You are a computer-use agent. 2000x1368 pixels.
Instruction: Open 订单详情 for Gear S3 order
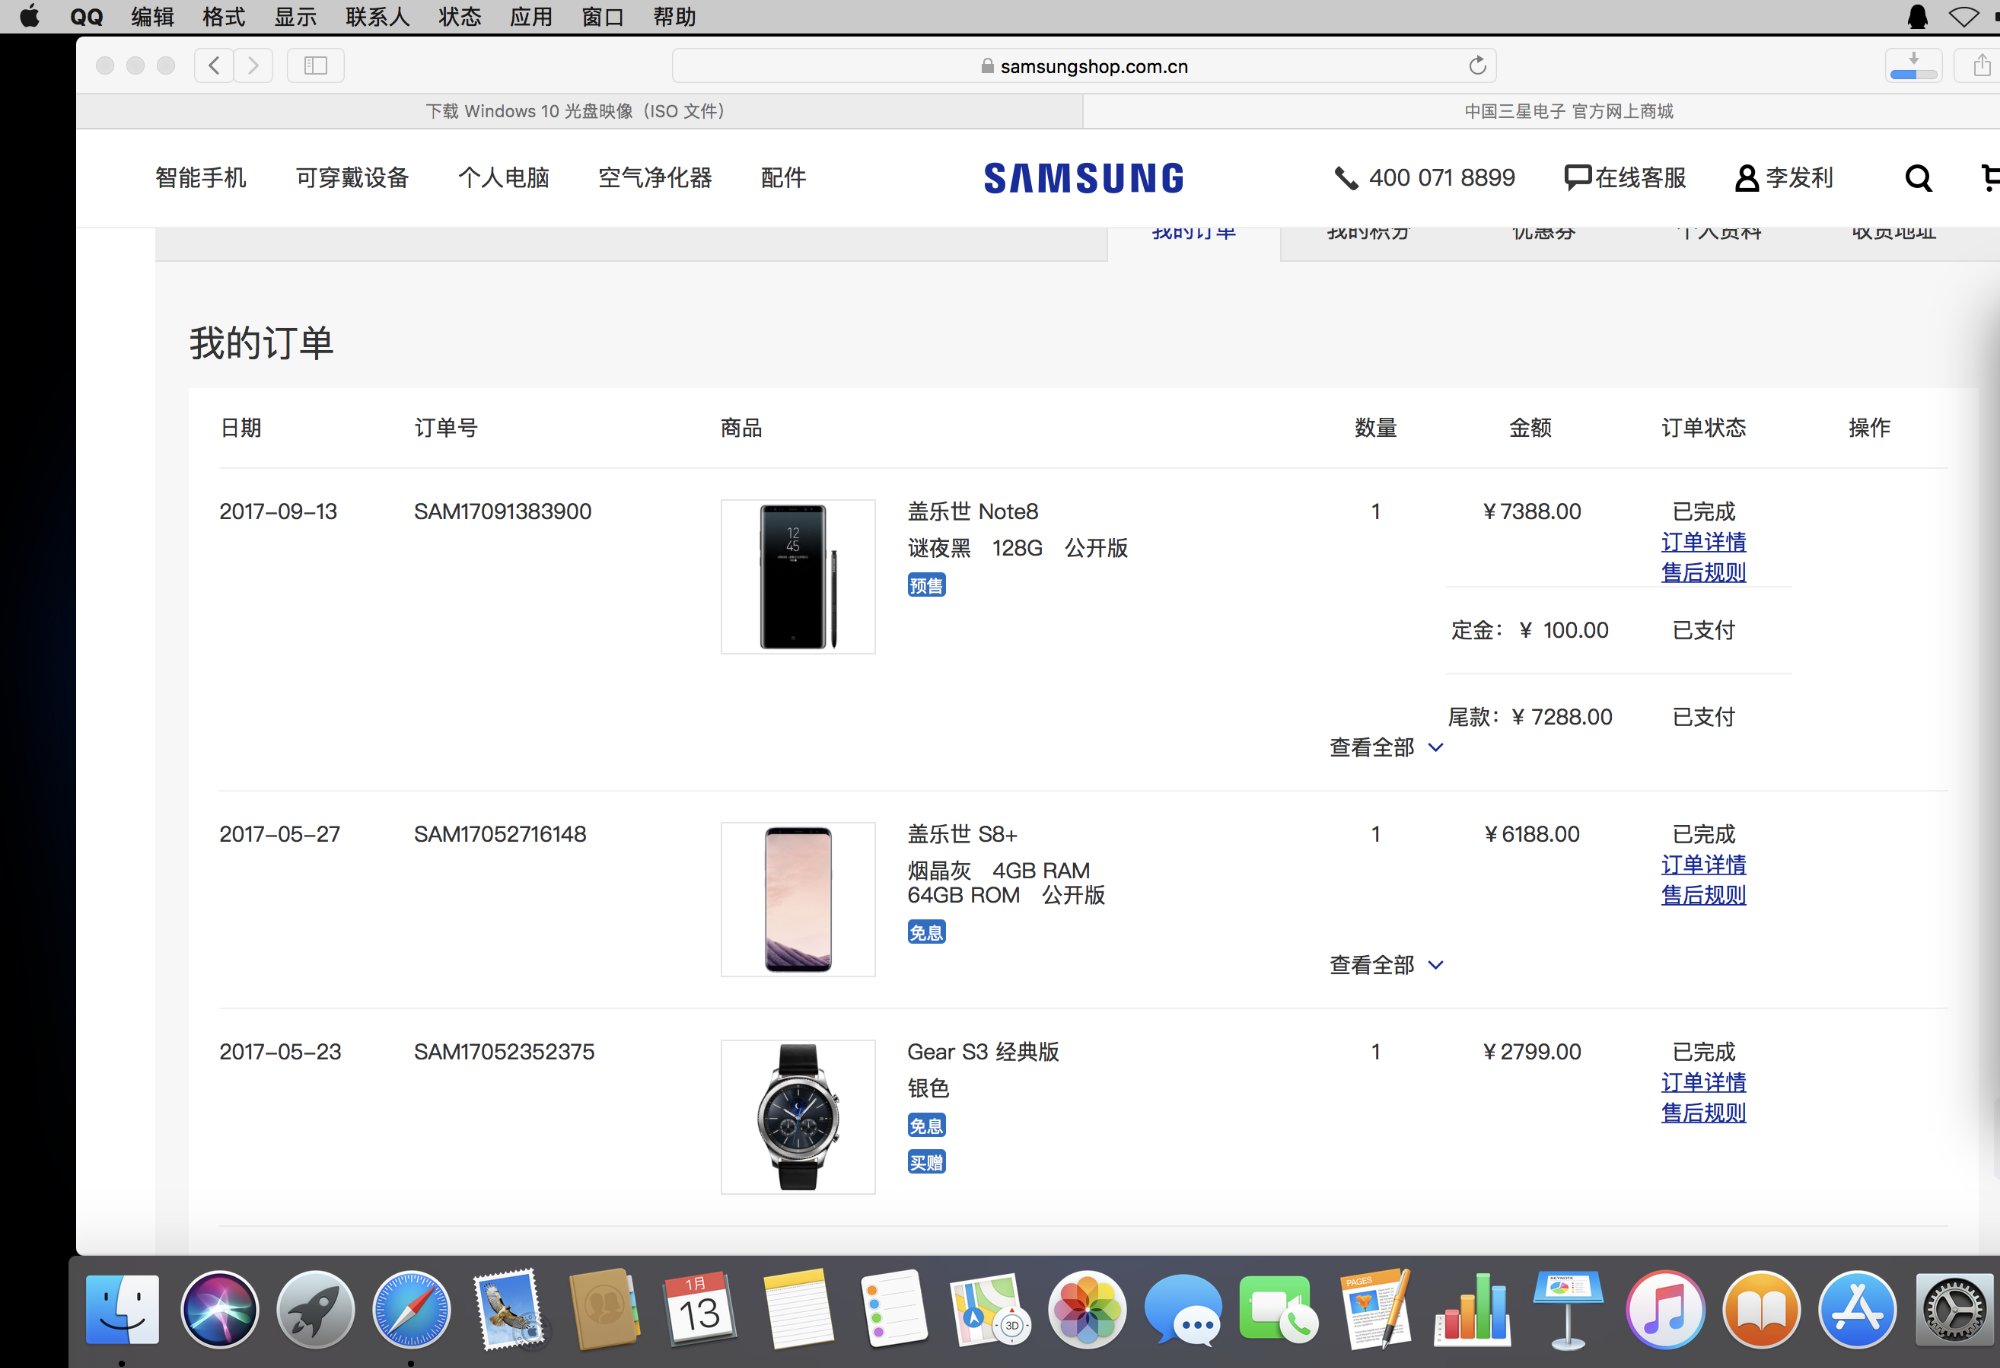click(x=1704, y=1083)
